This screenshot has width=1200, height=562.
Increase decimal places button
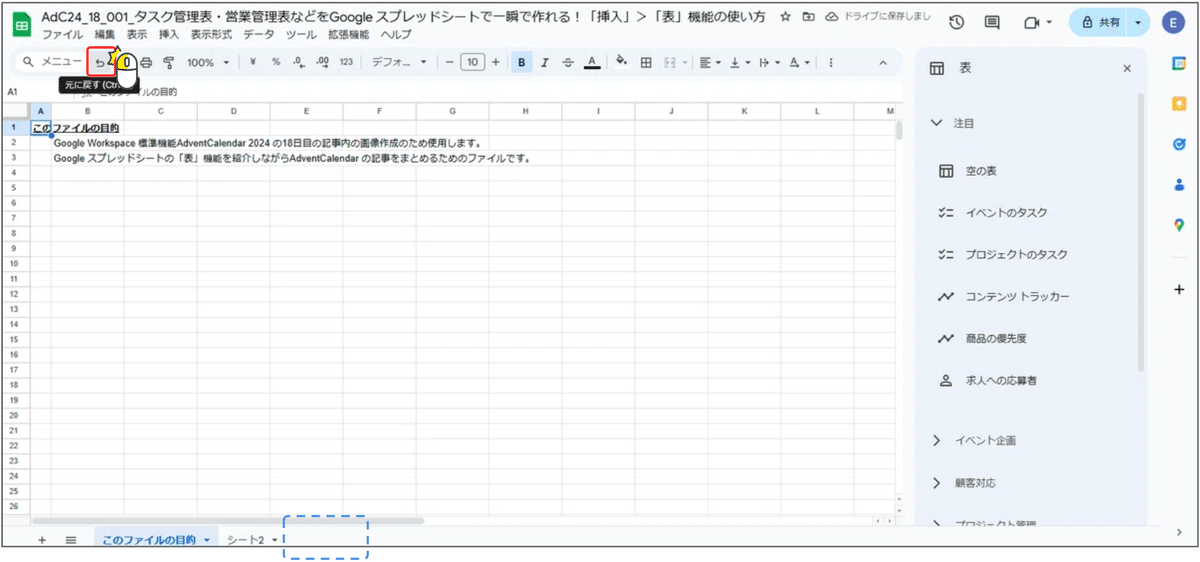pos(322,62)
